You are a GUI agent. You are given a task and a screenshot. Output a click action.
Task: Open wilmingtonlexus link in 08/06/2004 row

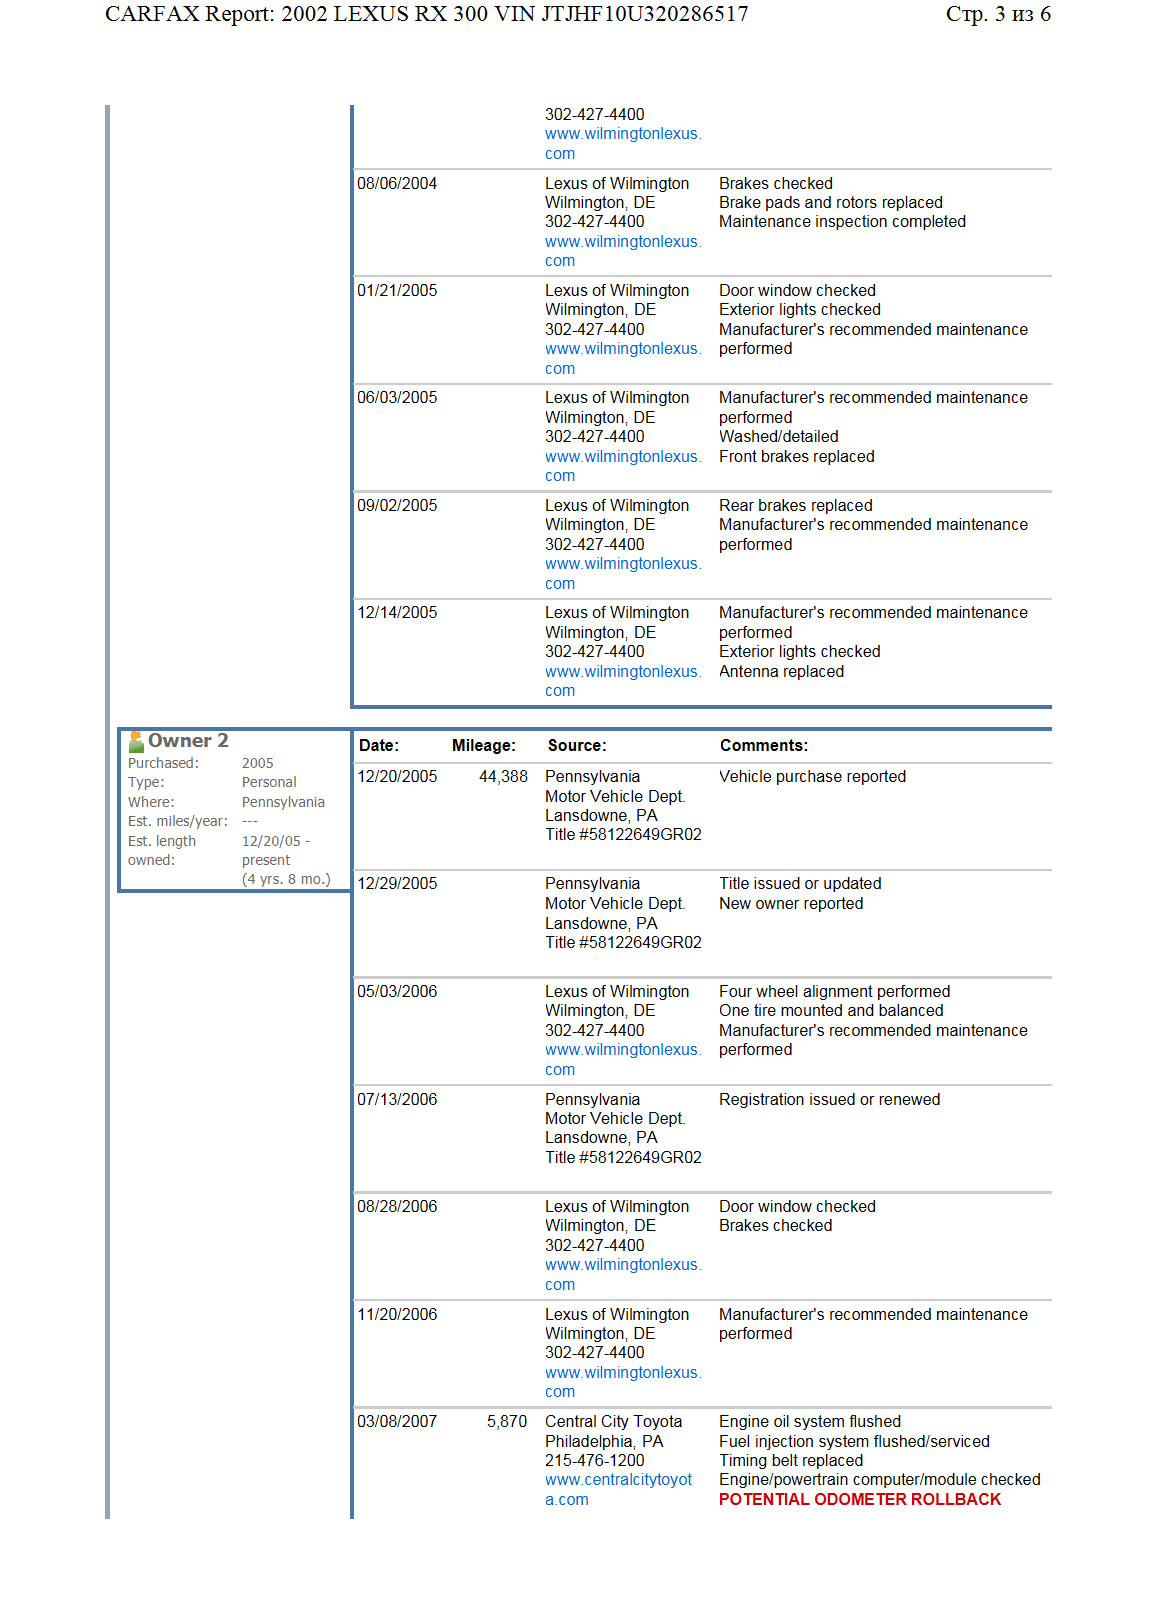[623, 251]
